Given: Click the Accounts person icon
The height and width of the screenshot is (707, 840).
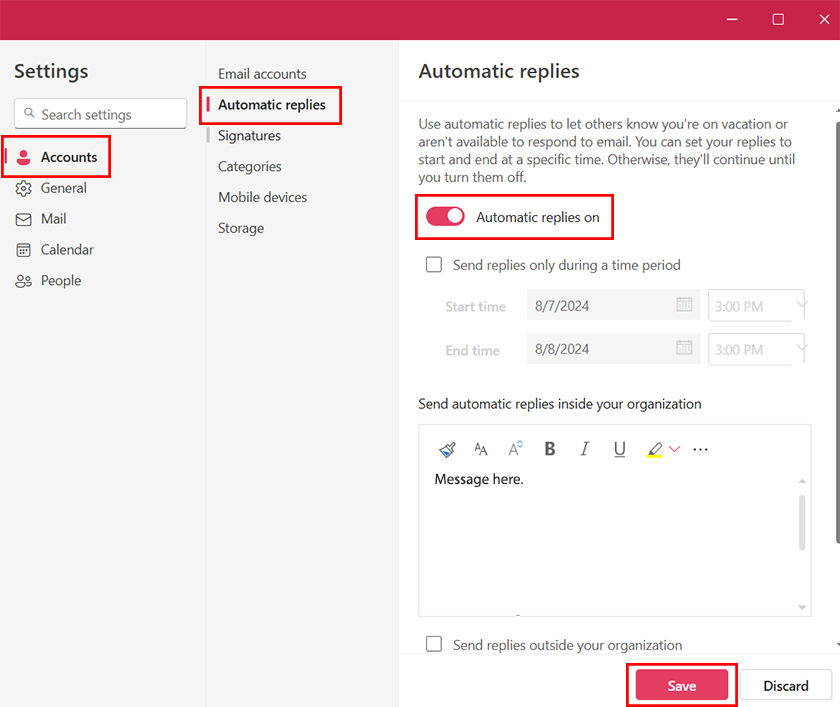Looking at the screenshot, I should [x=23, y=157].
